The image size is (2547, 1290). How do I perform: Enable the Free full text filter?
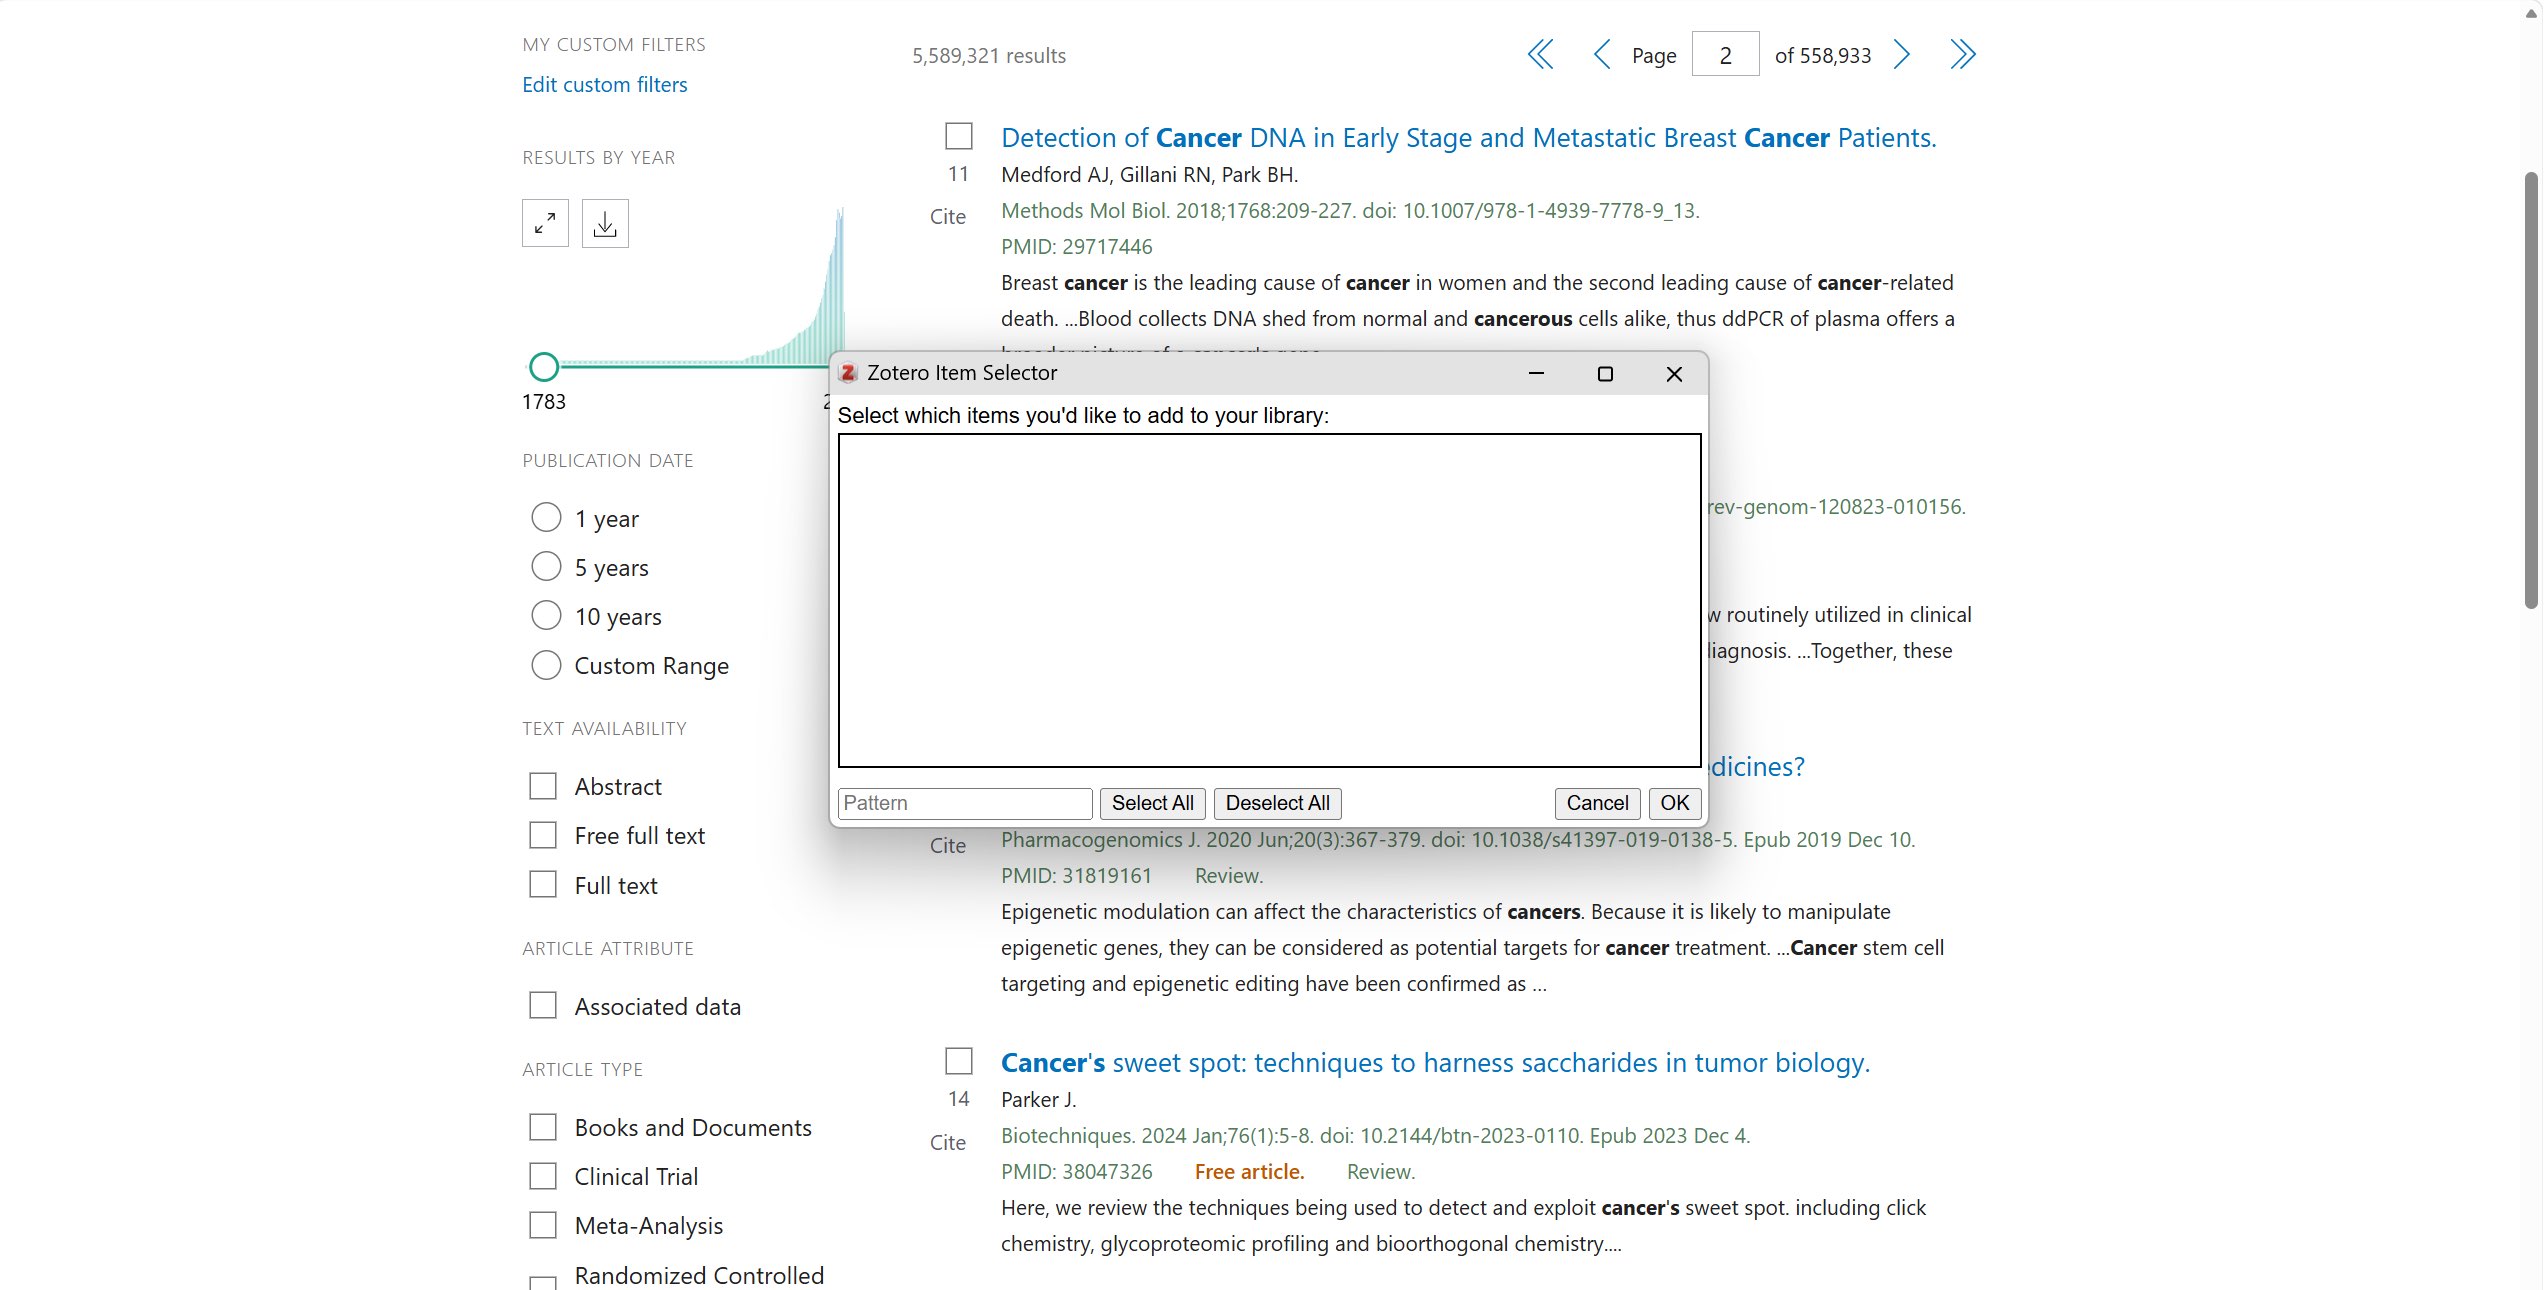pos(543,835)
